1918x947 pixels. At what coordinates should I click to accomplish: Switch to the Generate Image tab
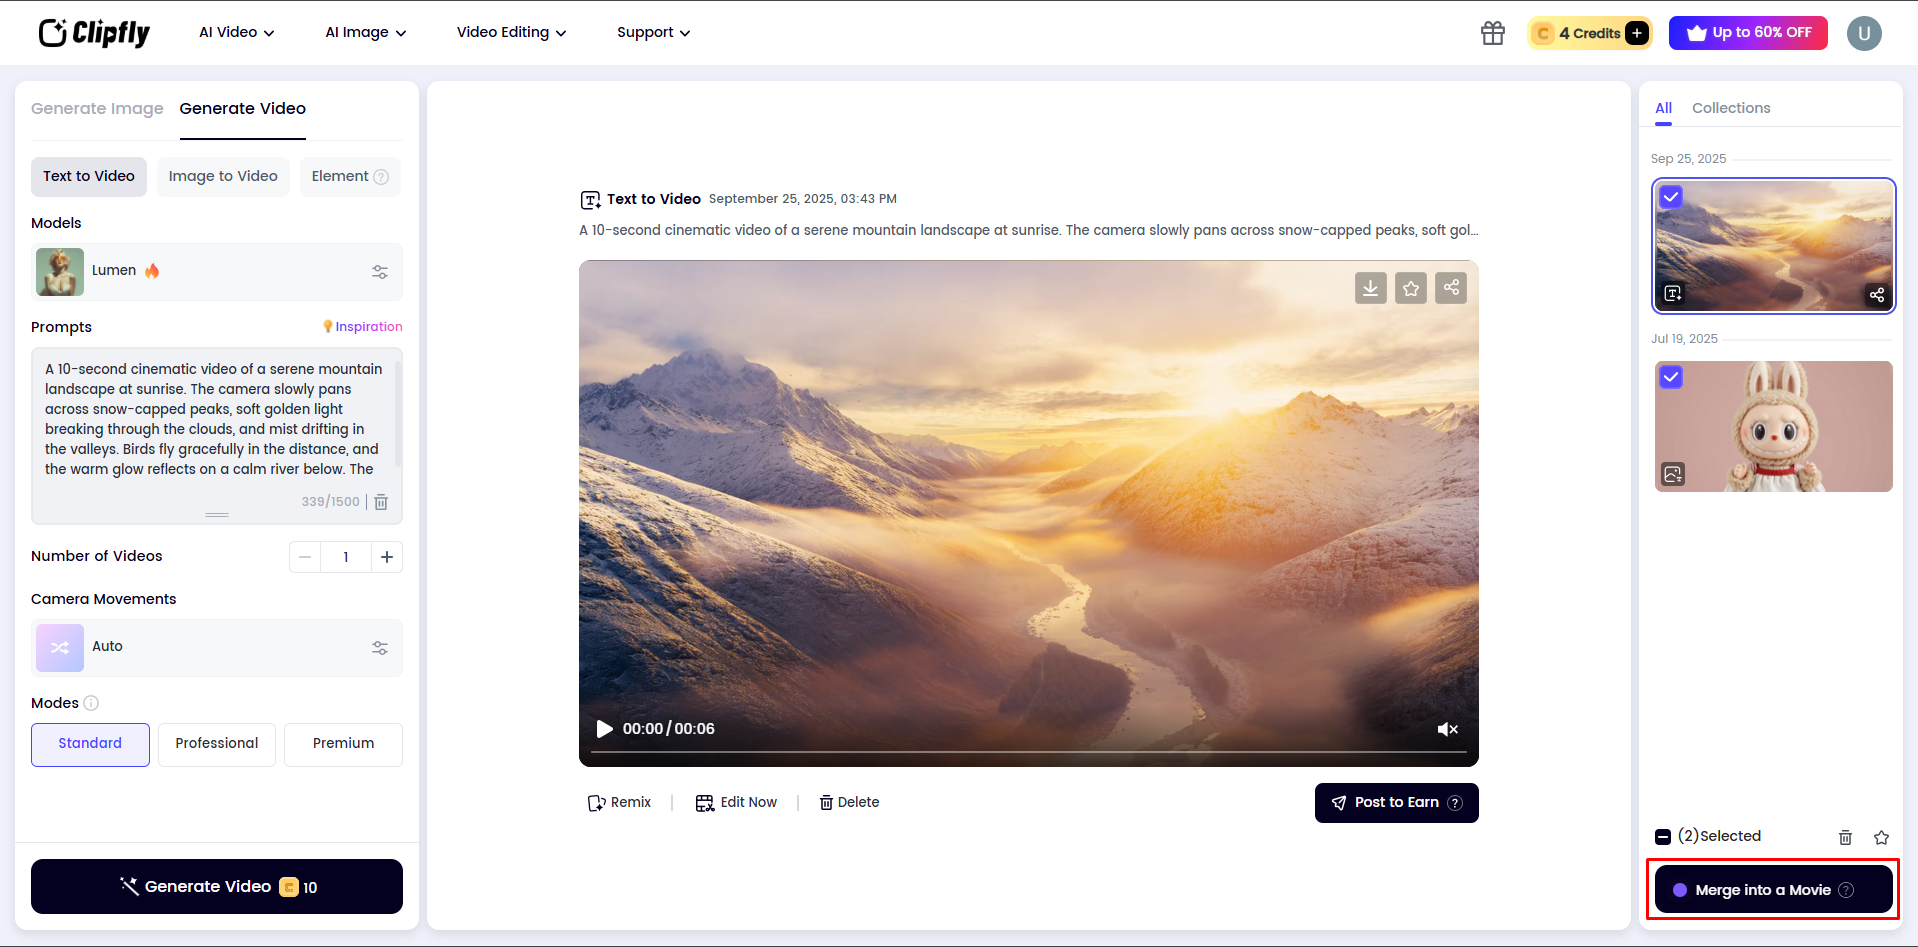click(97, 108)
